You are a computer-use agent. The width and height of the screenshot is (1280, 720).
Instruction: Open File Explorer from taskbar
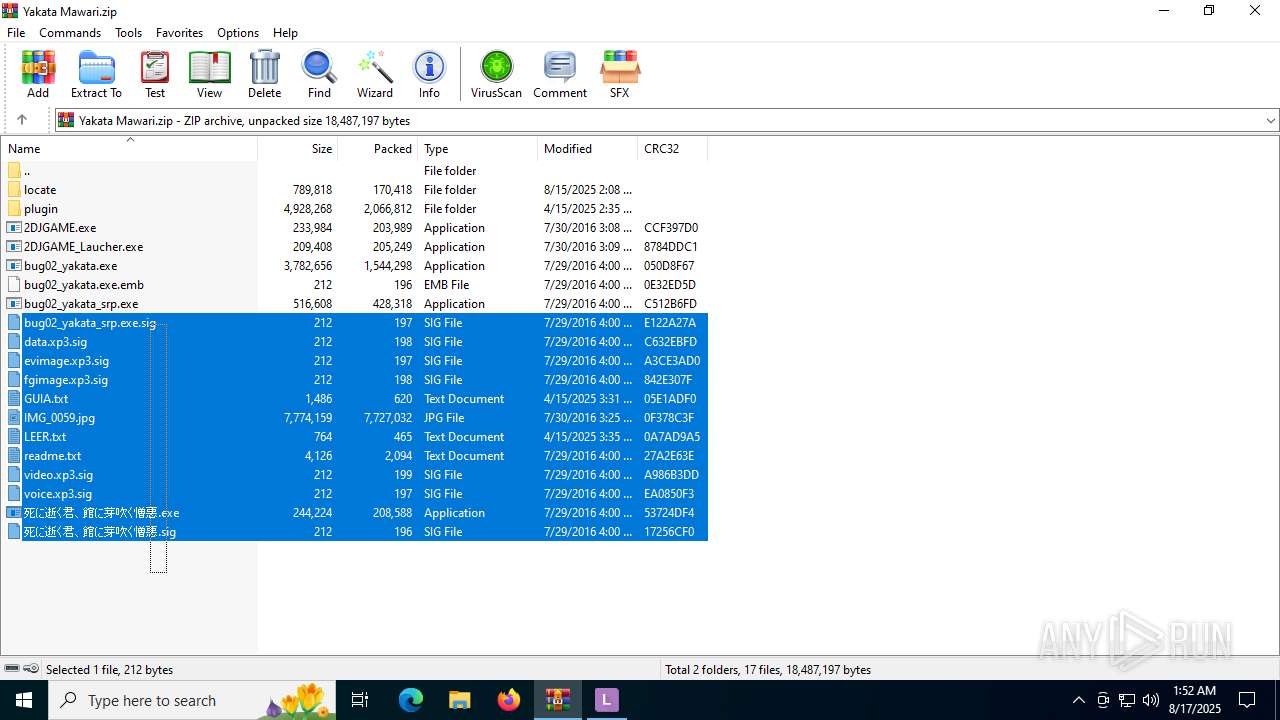[459, 700]
